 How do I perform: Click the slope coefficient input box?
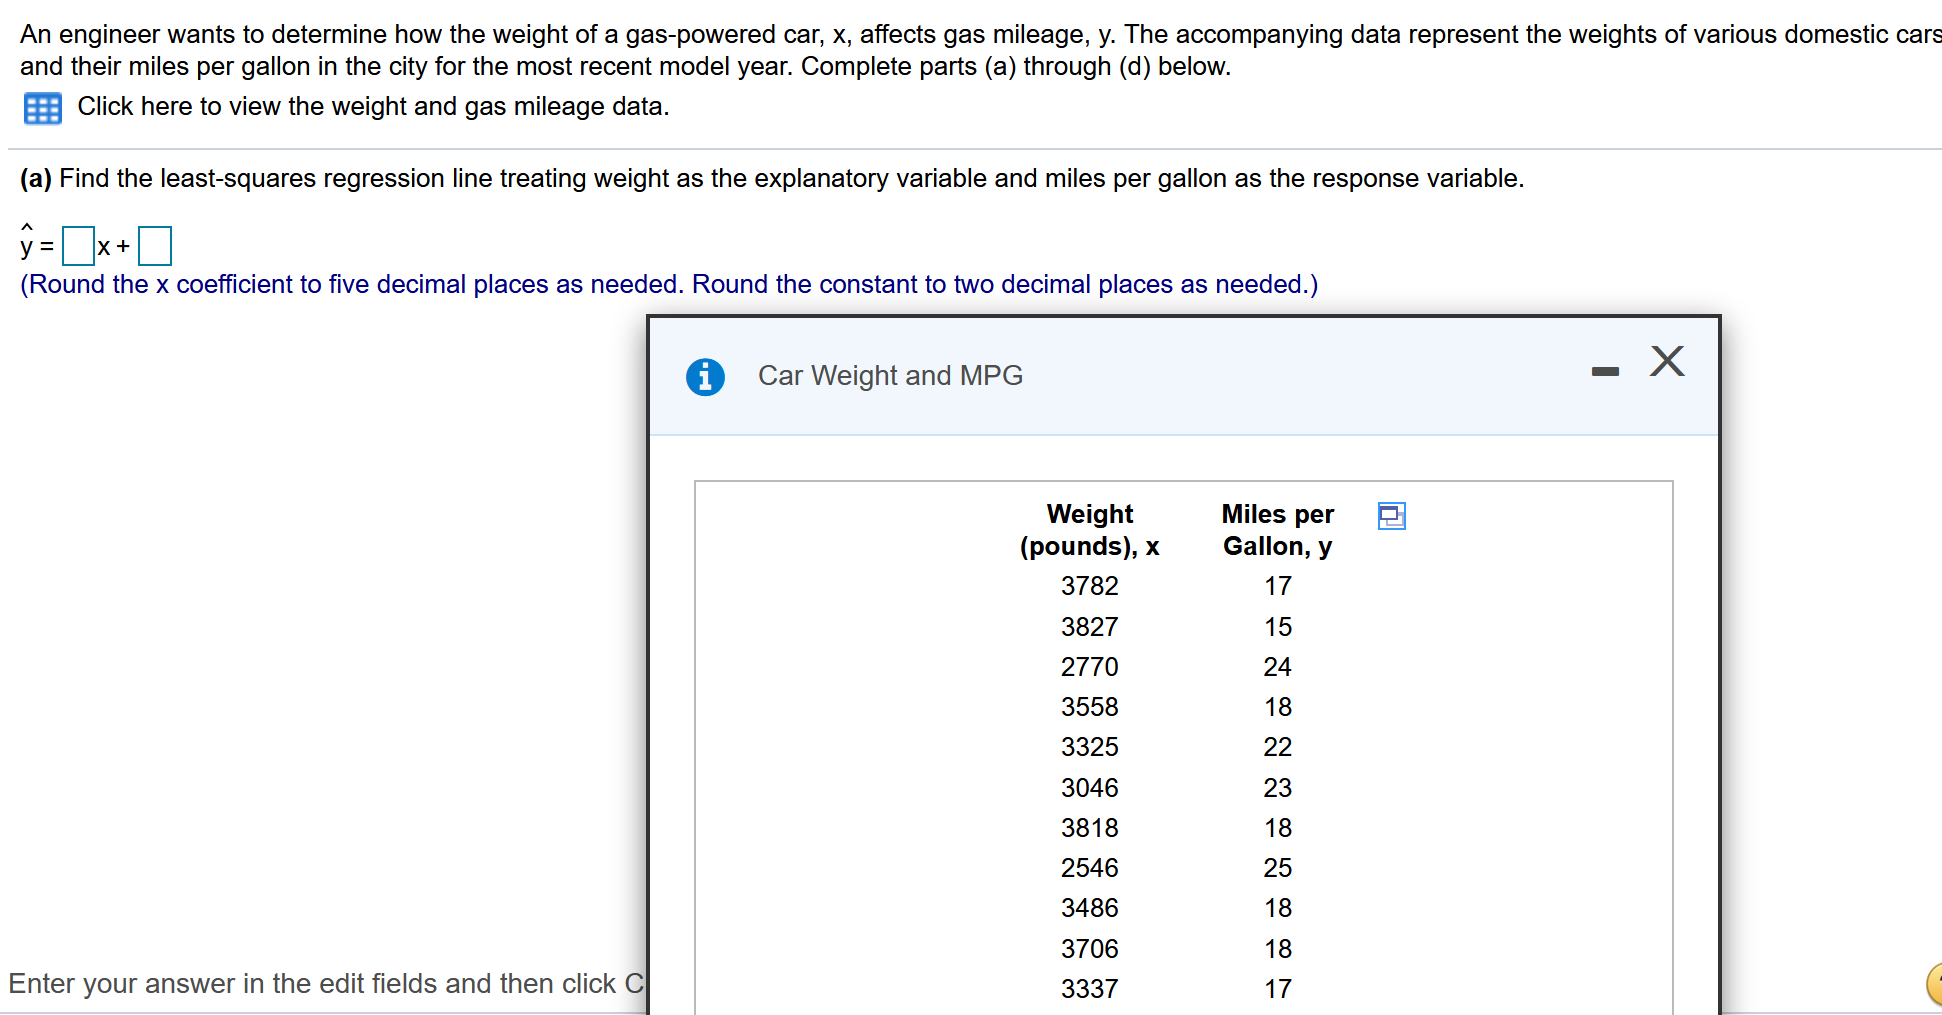point(77,245)
